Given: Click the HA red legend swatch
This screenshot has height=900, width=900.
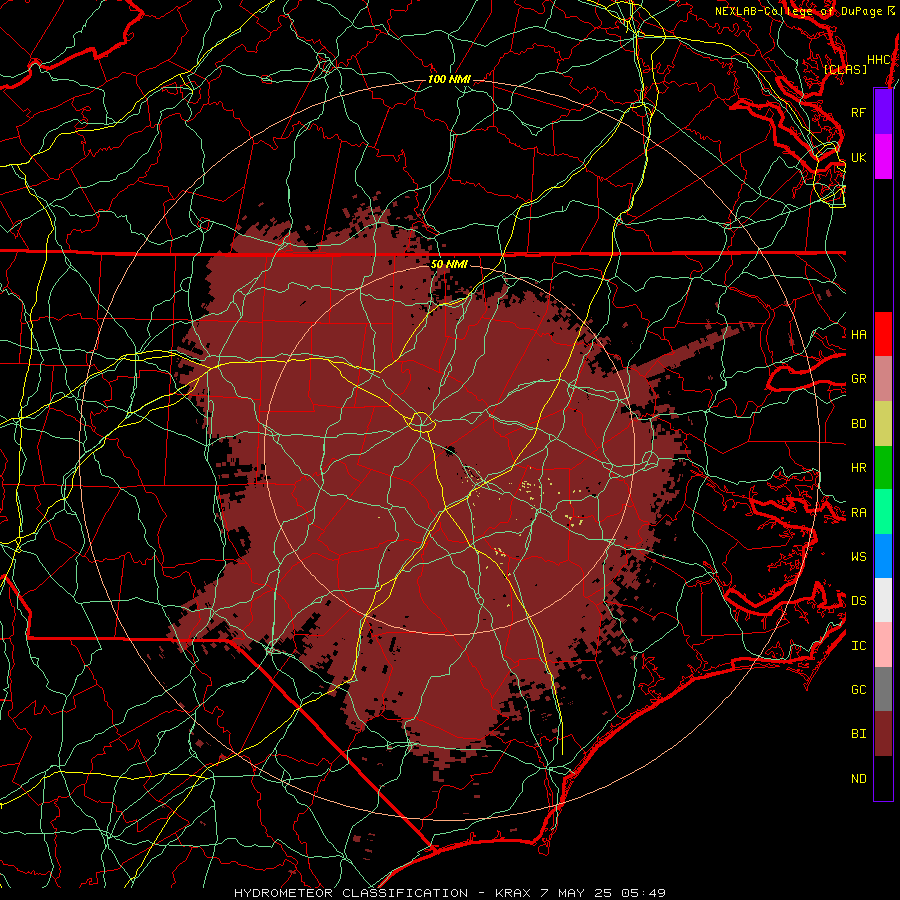Looking at the screenshot, I should coord(883,334).
